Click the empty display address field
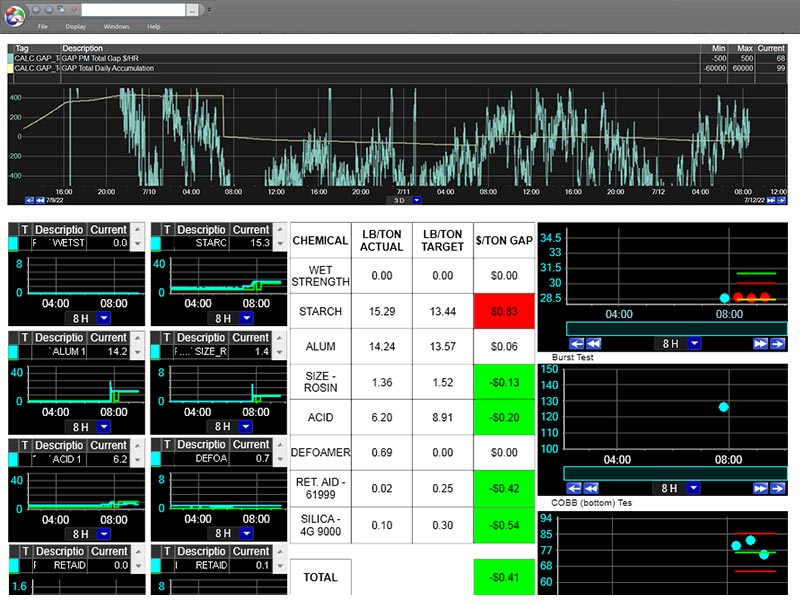 [134, 10]
